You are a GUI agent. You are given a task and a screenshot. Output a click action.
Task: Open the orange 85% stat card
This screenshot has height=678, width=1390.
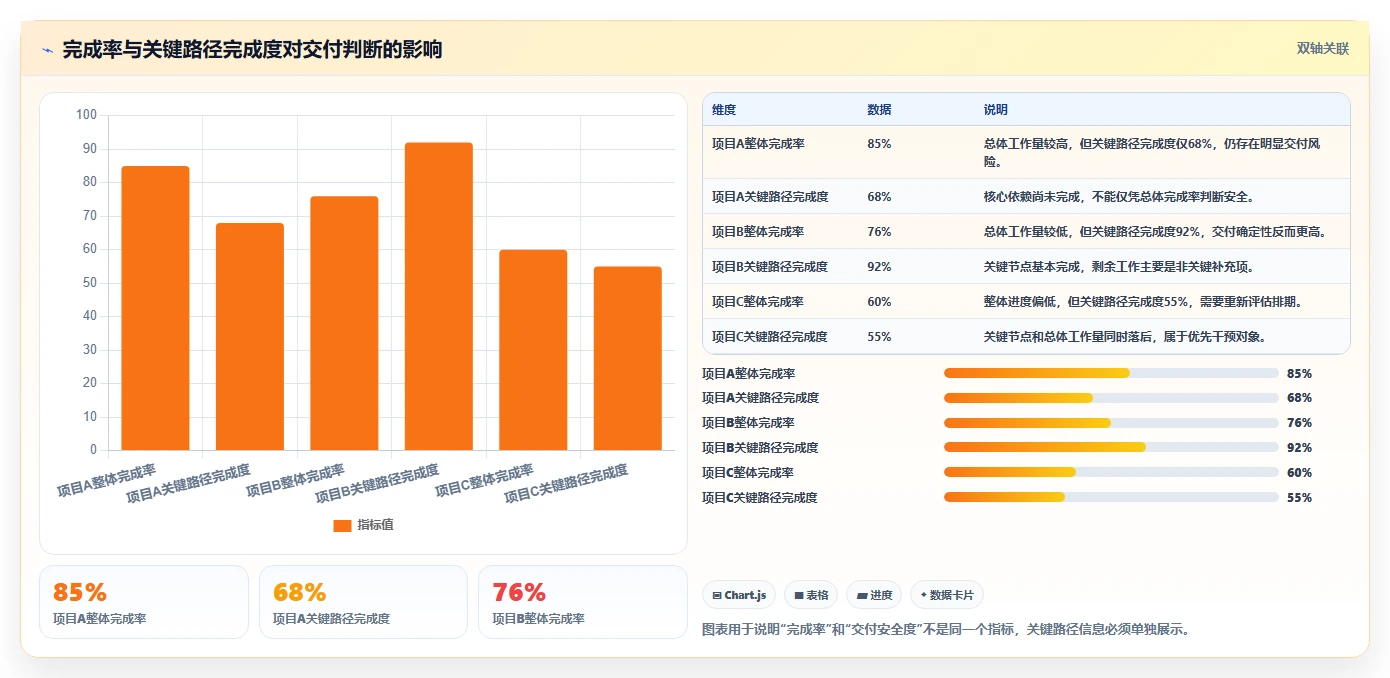(x=144, y=602)
